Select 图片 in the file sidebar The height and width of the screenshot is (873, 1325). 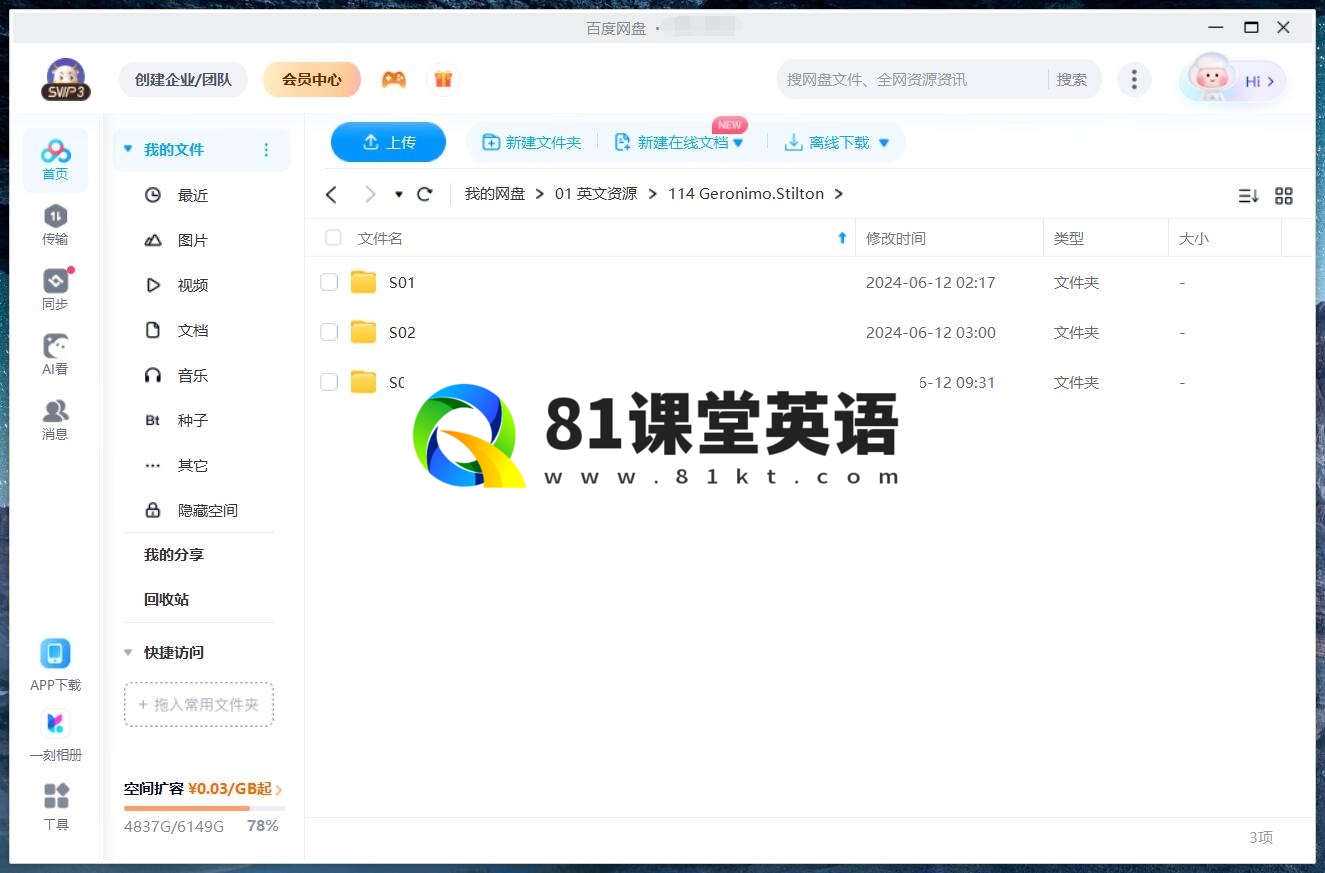193,241
